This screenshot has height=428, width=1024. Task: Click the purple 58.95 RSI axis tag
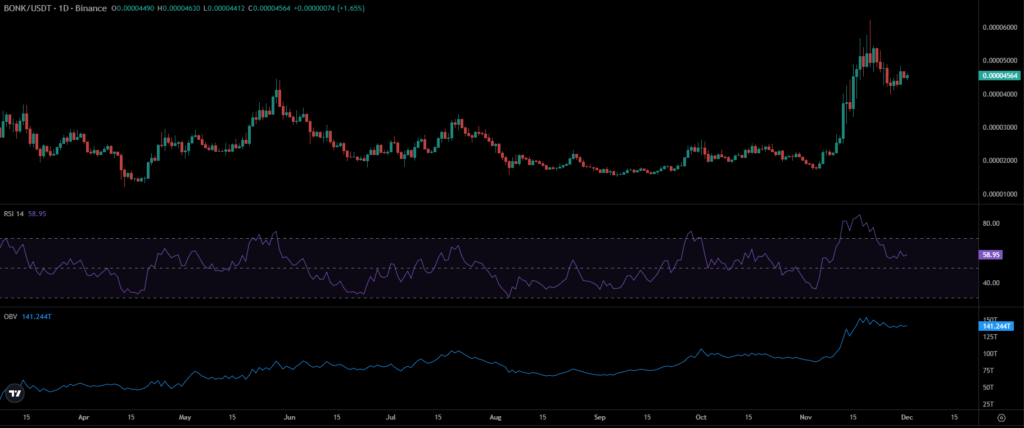(x=993, y=255)
